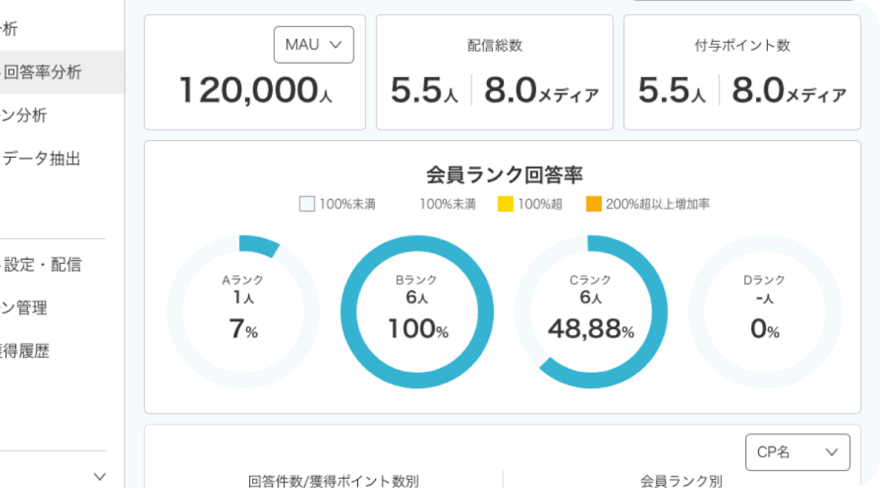Click the Dランク 0% donut chart
The image size is (880, 488).
tap(764, 310)
